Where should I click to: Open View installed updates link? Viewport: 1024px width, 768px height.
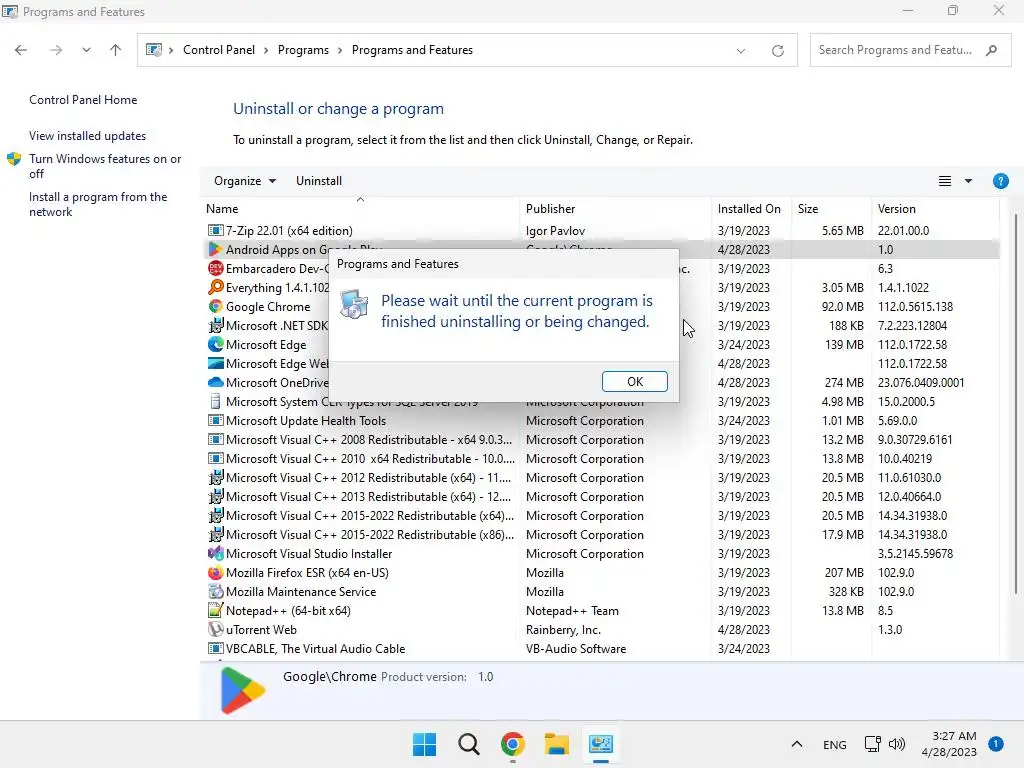(x=88, y=136)
